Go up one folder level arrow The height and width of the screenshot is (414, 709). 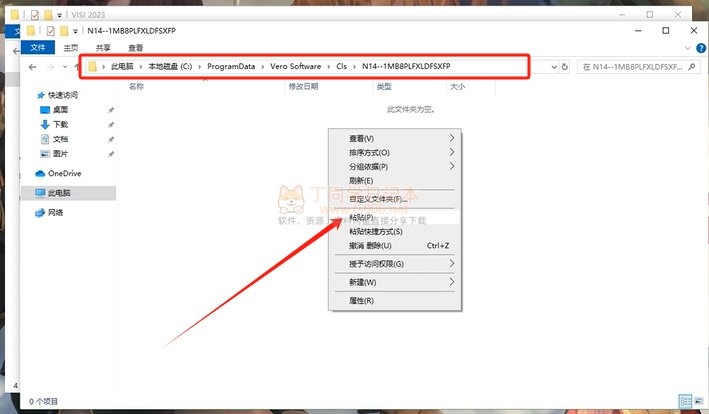click(76, 67)
